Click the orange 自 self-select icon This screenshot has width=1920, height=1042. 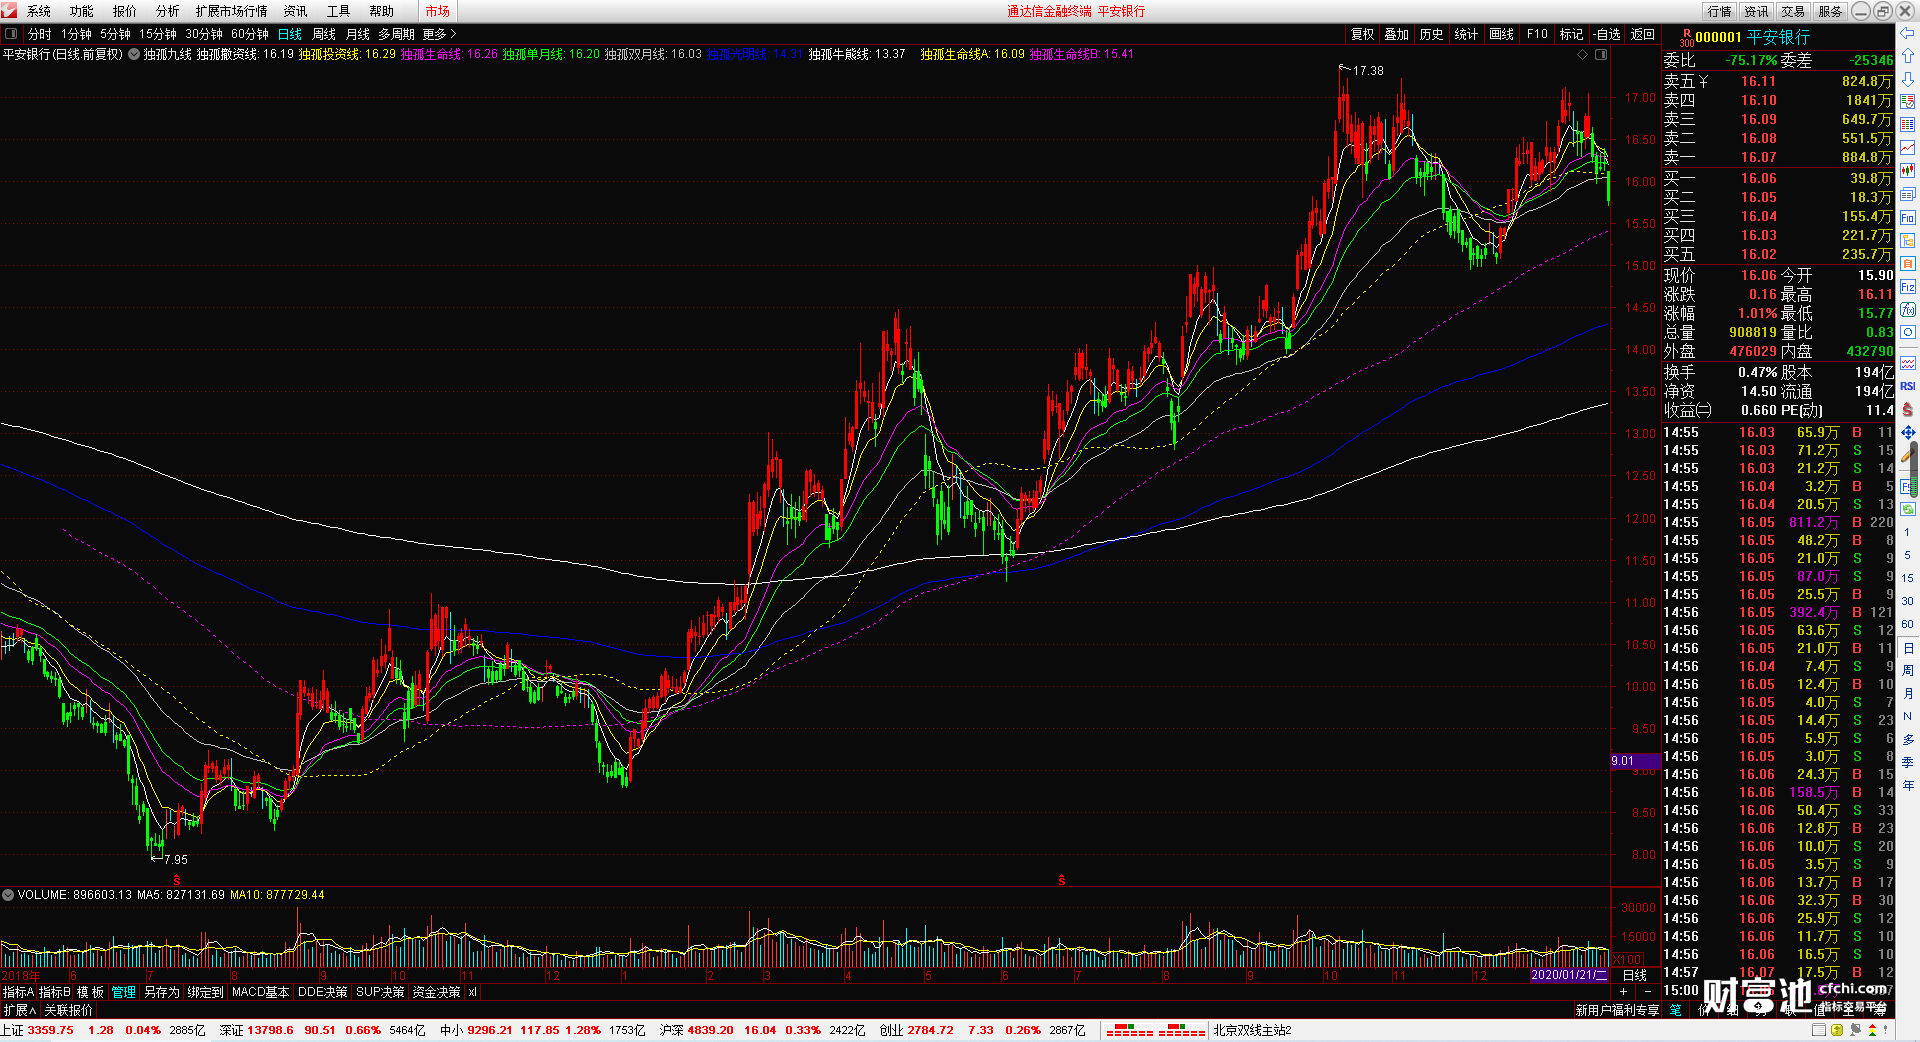point(1908,264)
